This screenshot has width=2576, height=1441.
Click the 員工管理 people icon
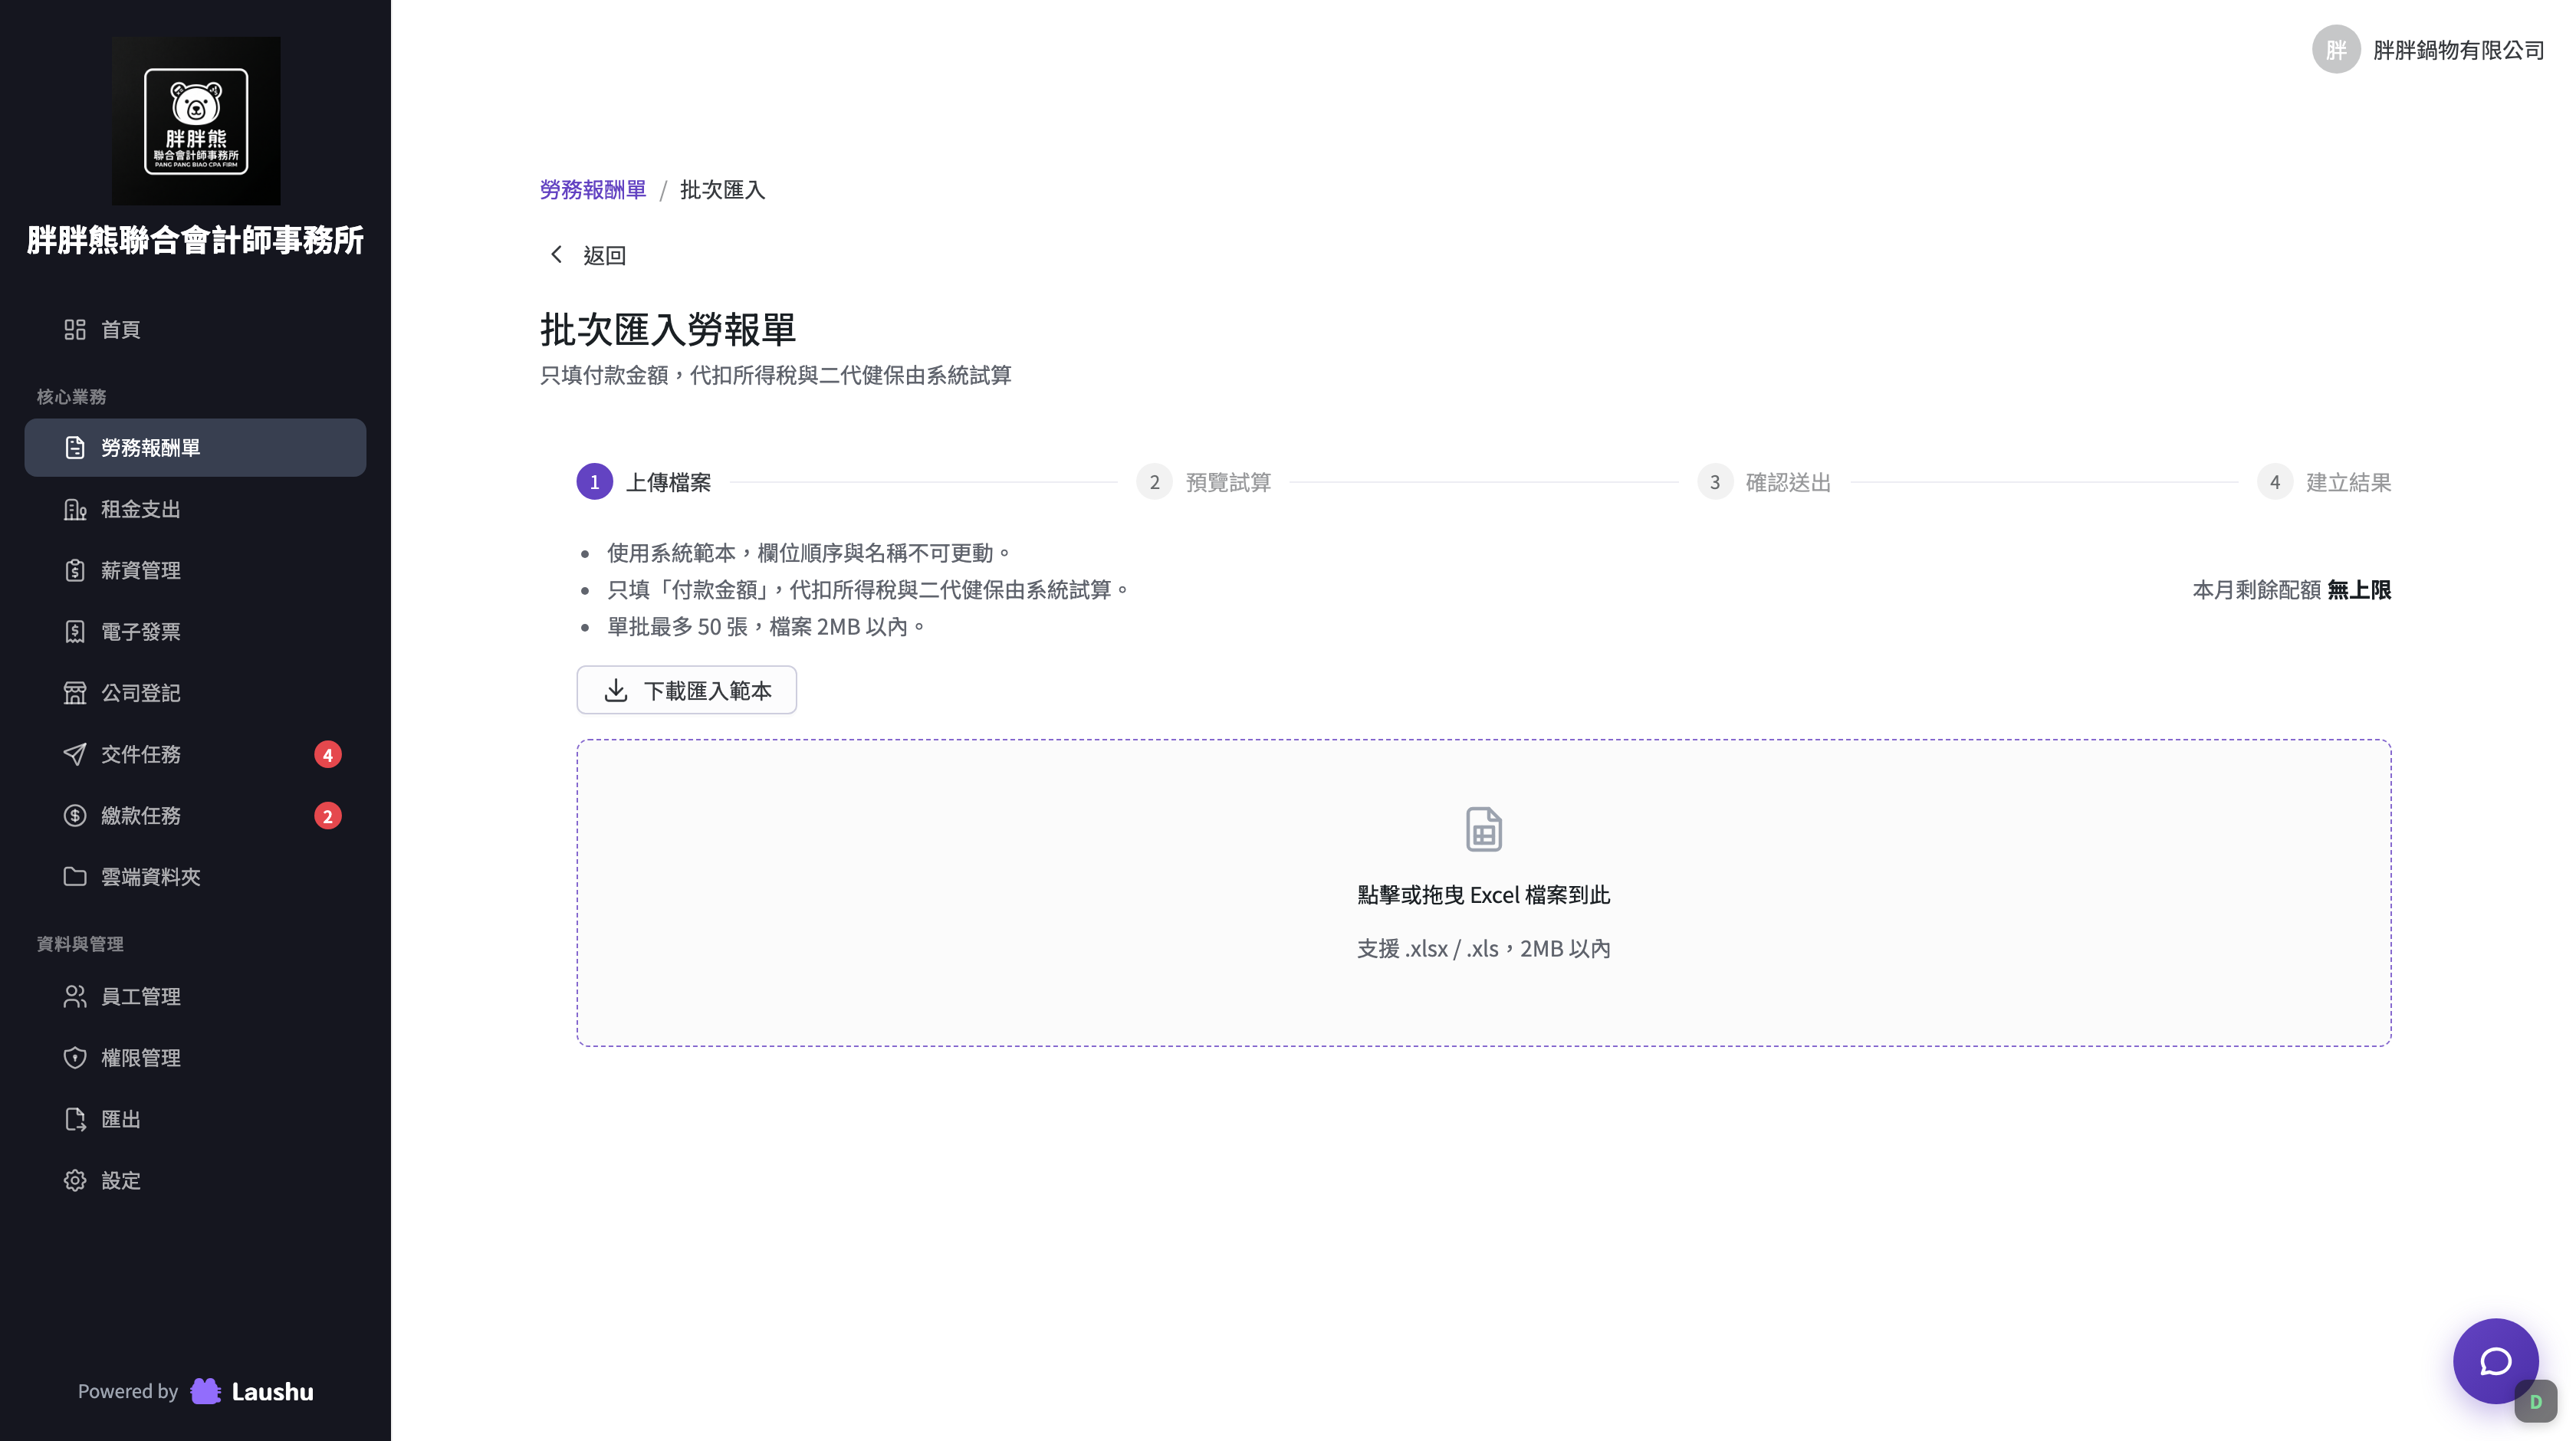coord(75,996)
